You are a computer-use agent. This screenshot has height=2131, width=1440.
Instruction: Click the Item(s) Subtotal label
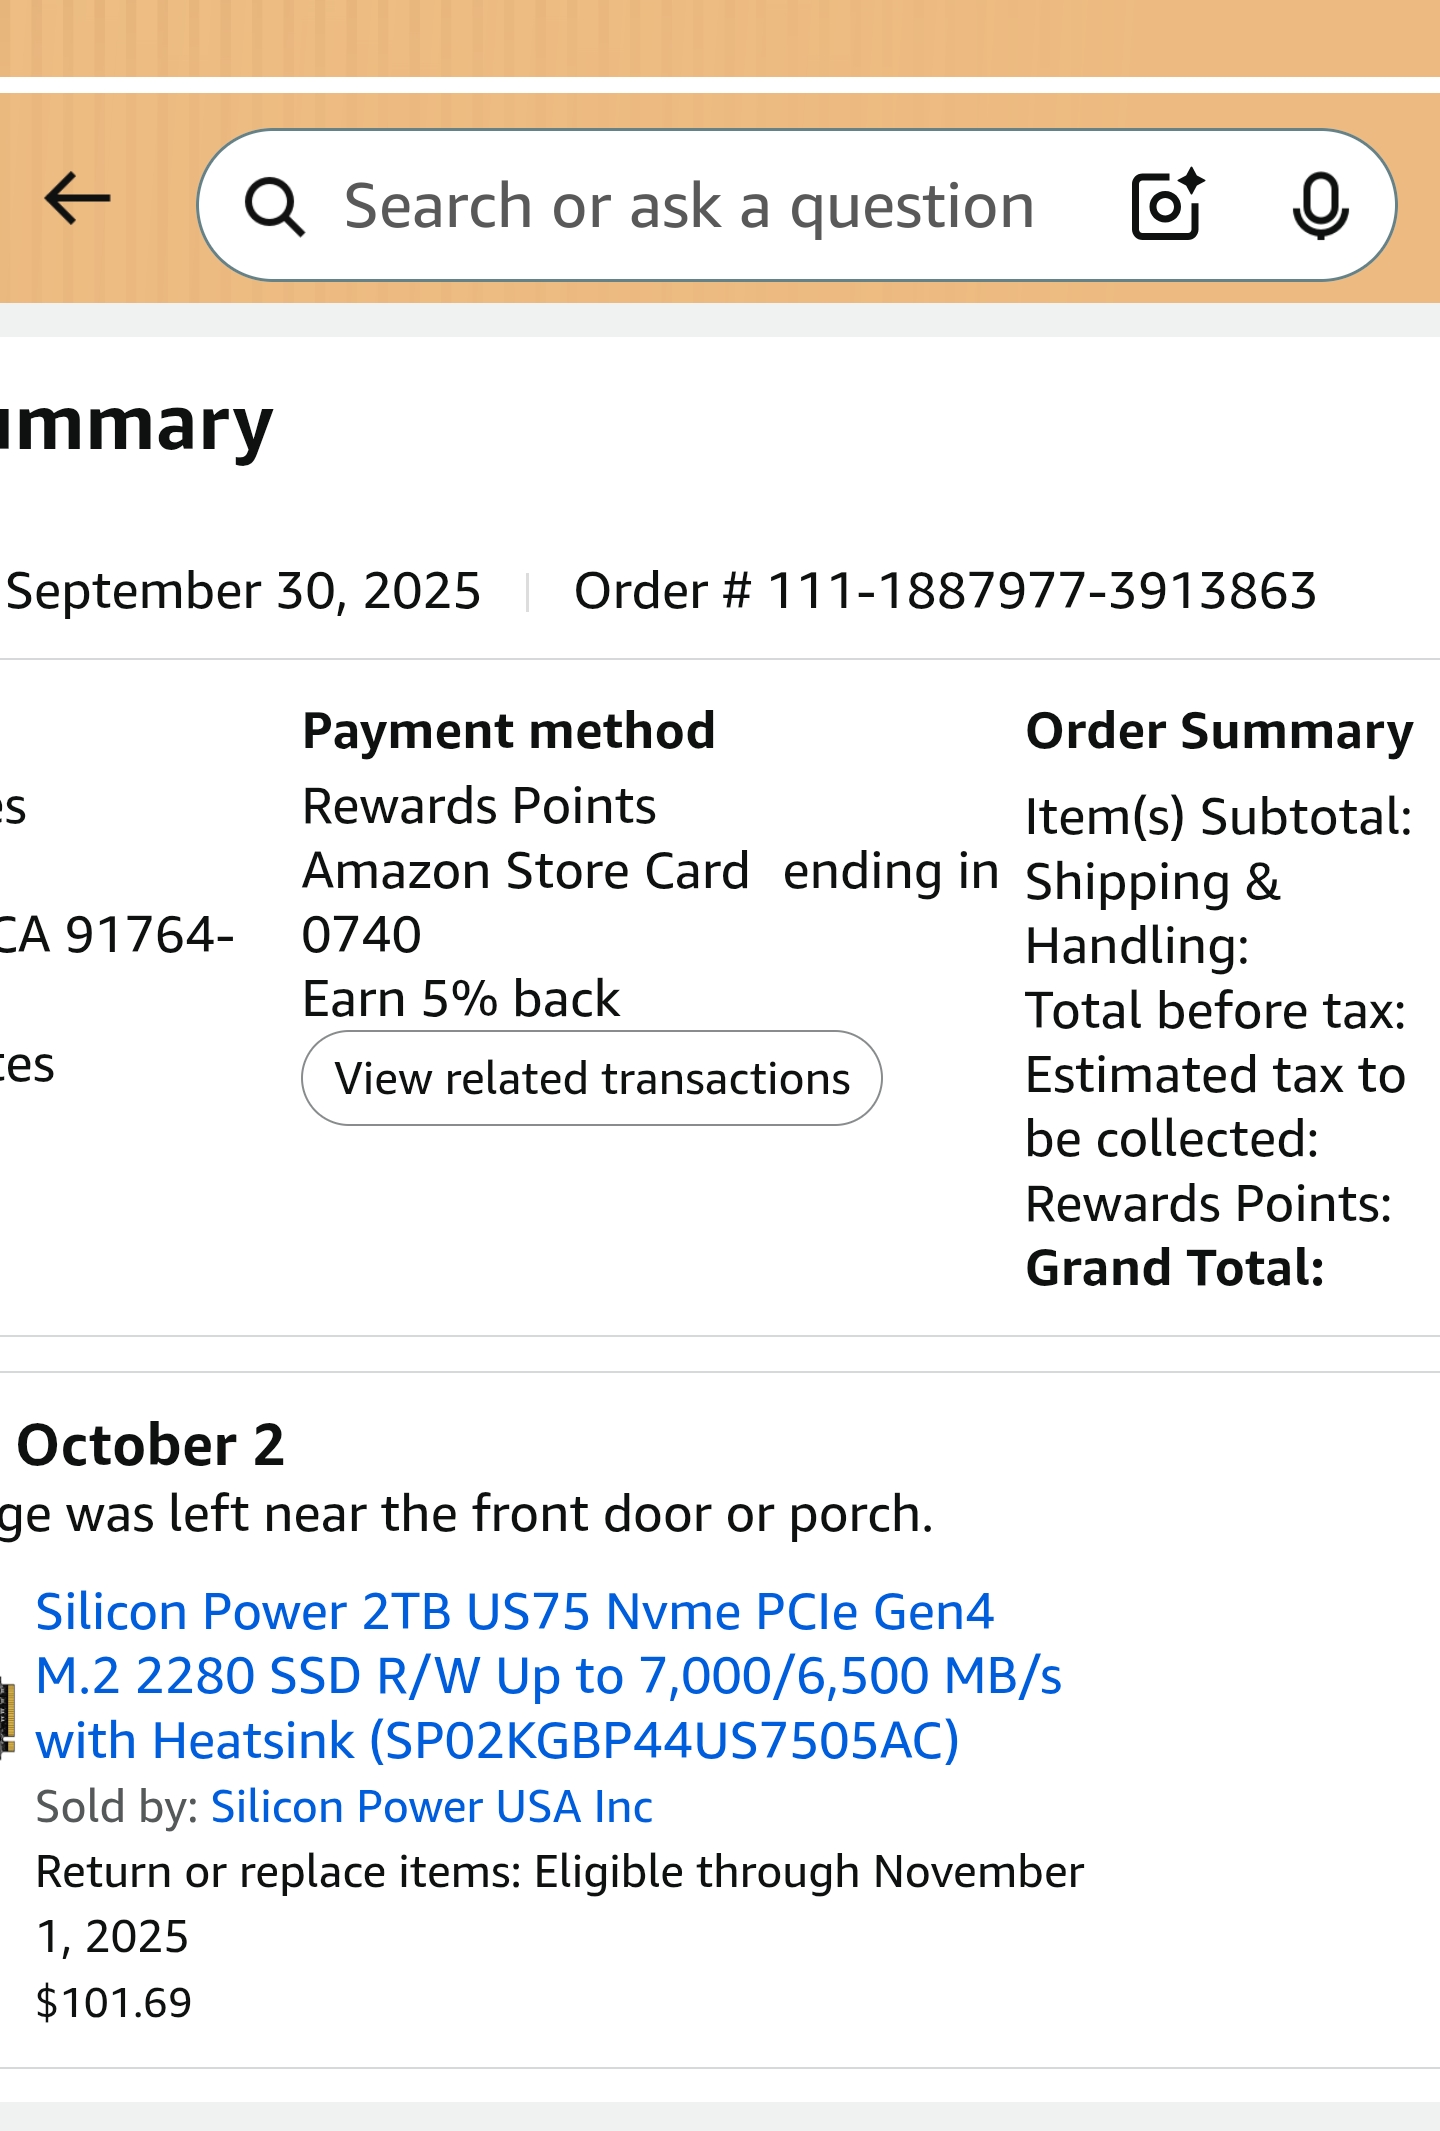click(x=1218, y=817)
